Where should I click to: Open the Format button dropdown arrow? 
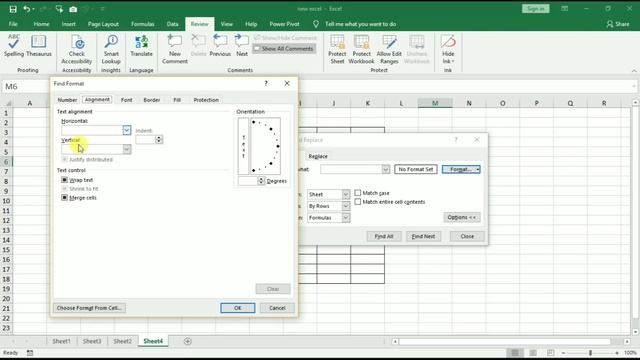pos(478,169)
